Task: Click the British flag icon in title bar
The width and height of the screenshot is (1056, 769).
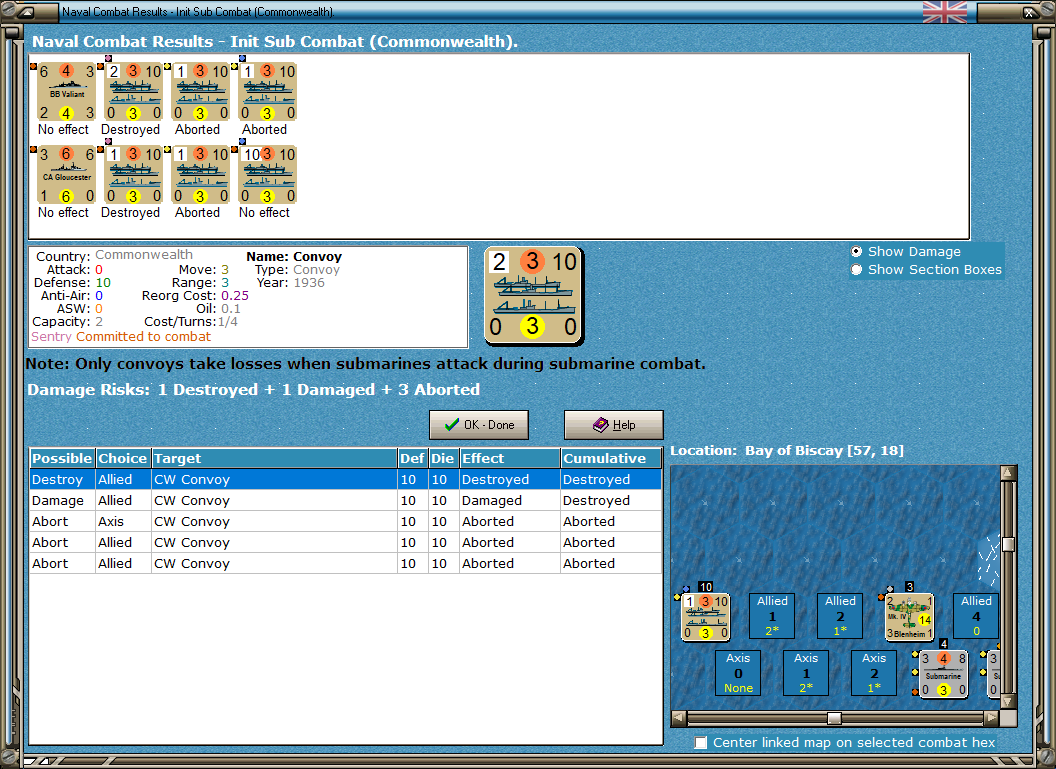Action: point(944,11)
